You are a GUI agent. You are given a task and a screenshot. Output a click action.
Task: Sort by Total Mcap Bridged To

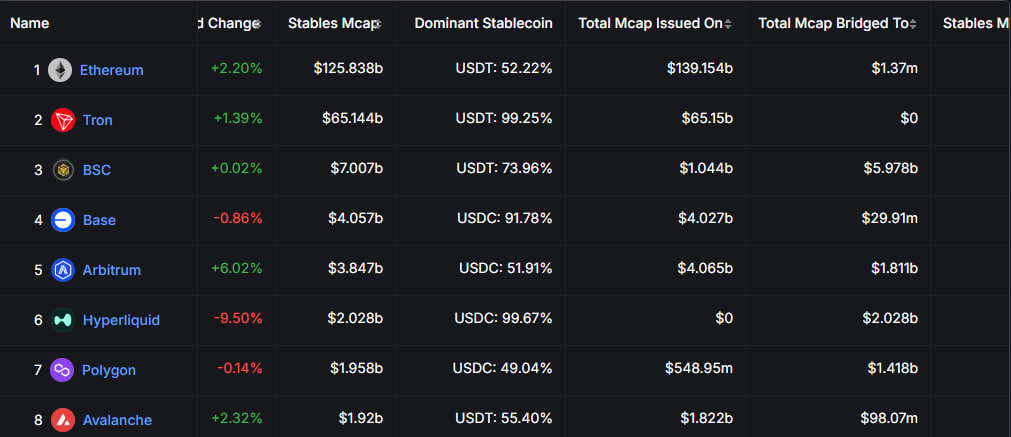point(914,23)
